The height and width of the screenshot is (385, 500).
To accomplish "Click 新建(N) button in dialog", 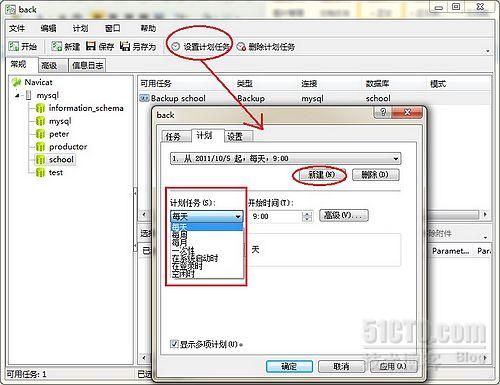I will pos(321,174).
